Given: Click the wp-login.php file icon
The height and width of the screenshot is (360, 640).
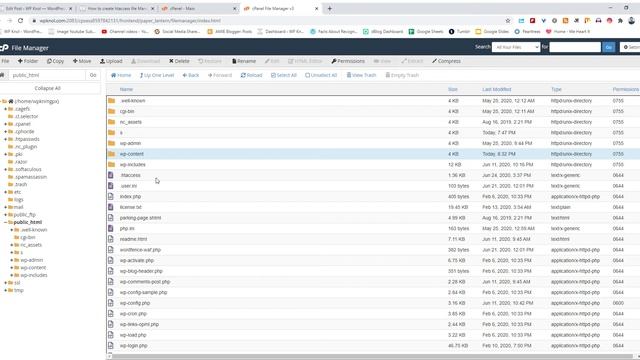Looking at the screenshot, I should point(111,345).
